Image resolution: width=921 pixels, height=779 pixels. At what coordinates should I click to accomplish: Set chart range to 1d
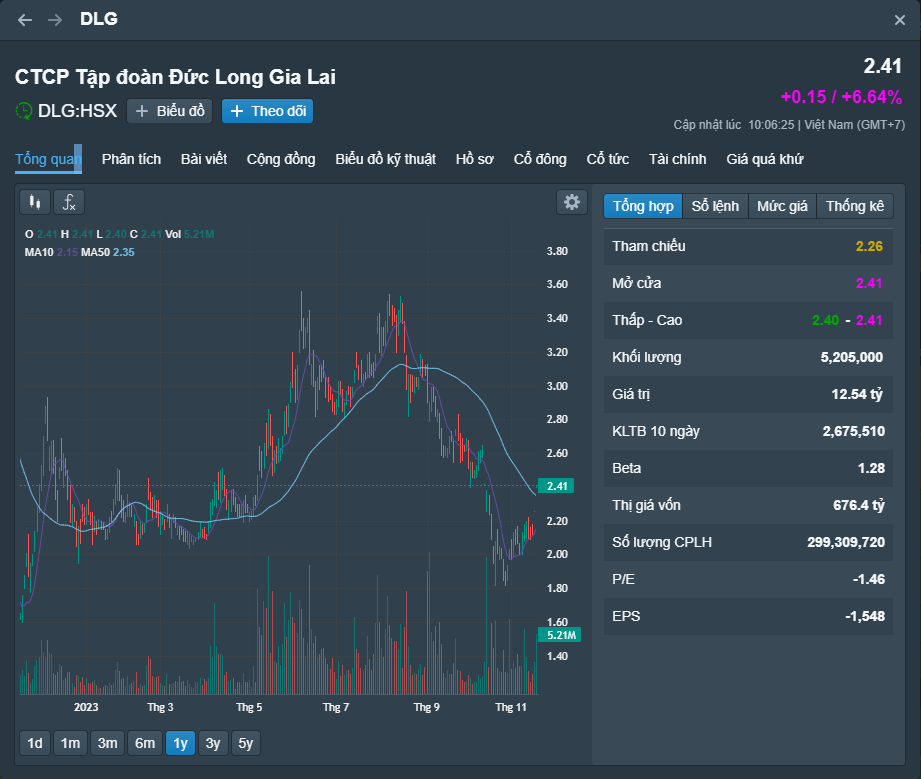pos(35,743)
